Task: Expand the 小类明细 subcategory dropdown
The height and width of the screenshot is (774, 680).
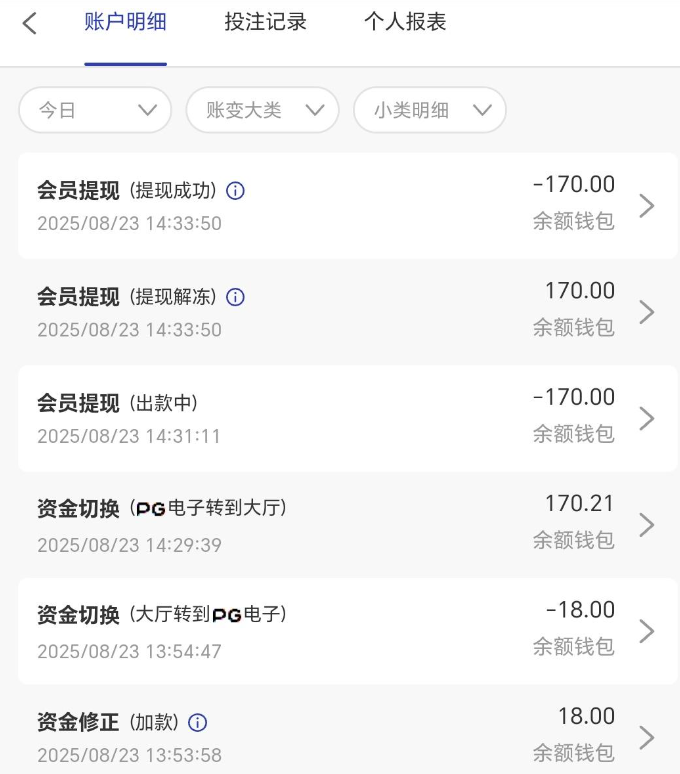Action: [430, 110]
